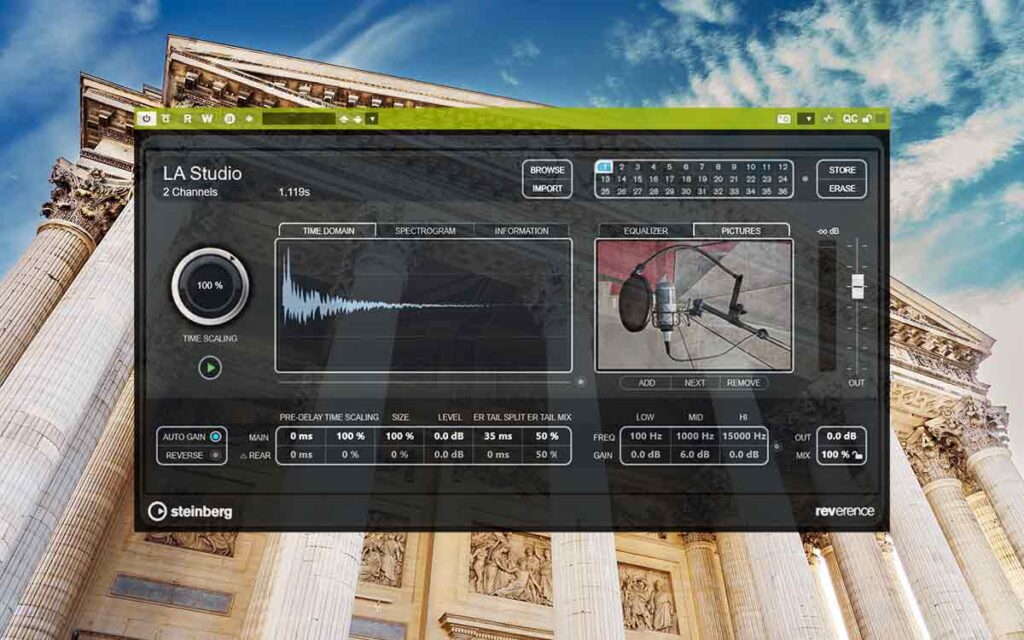Click the round button at the trim slider's end
This screenshot has height=640, width=1024.
tap(581, 381)
